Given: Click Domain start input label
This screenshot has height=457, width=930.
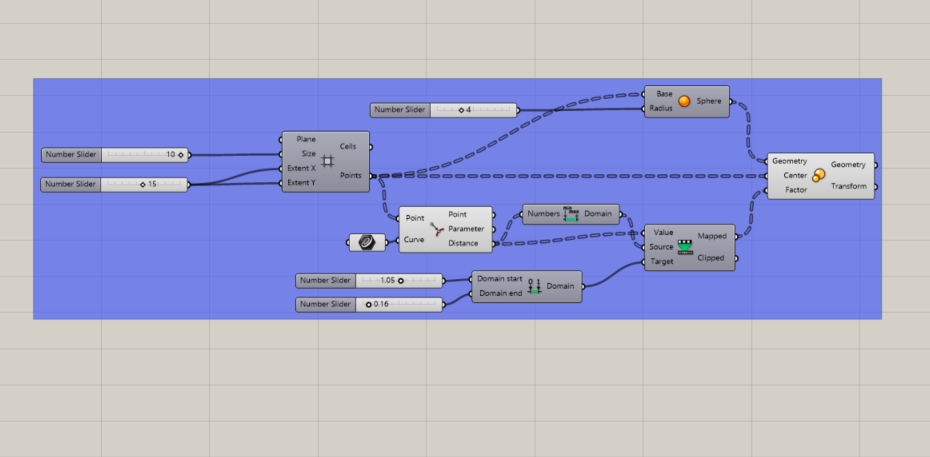Looking at the screenshot, I should click(x=500, y=278).
